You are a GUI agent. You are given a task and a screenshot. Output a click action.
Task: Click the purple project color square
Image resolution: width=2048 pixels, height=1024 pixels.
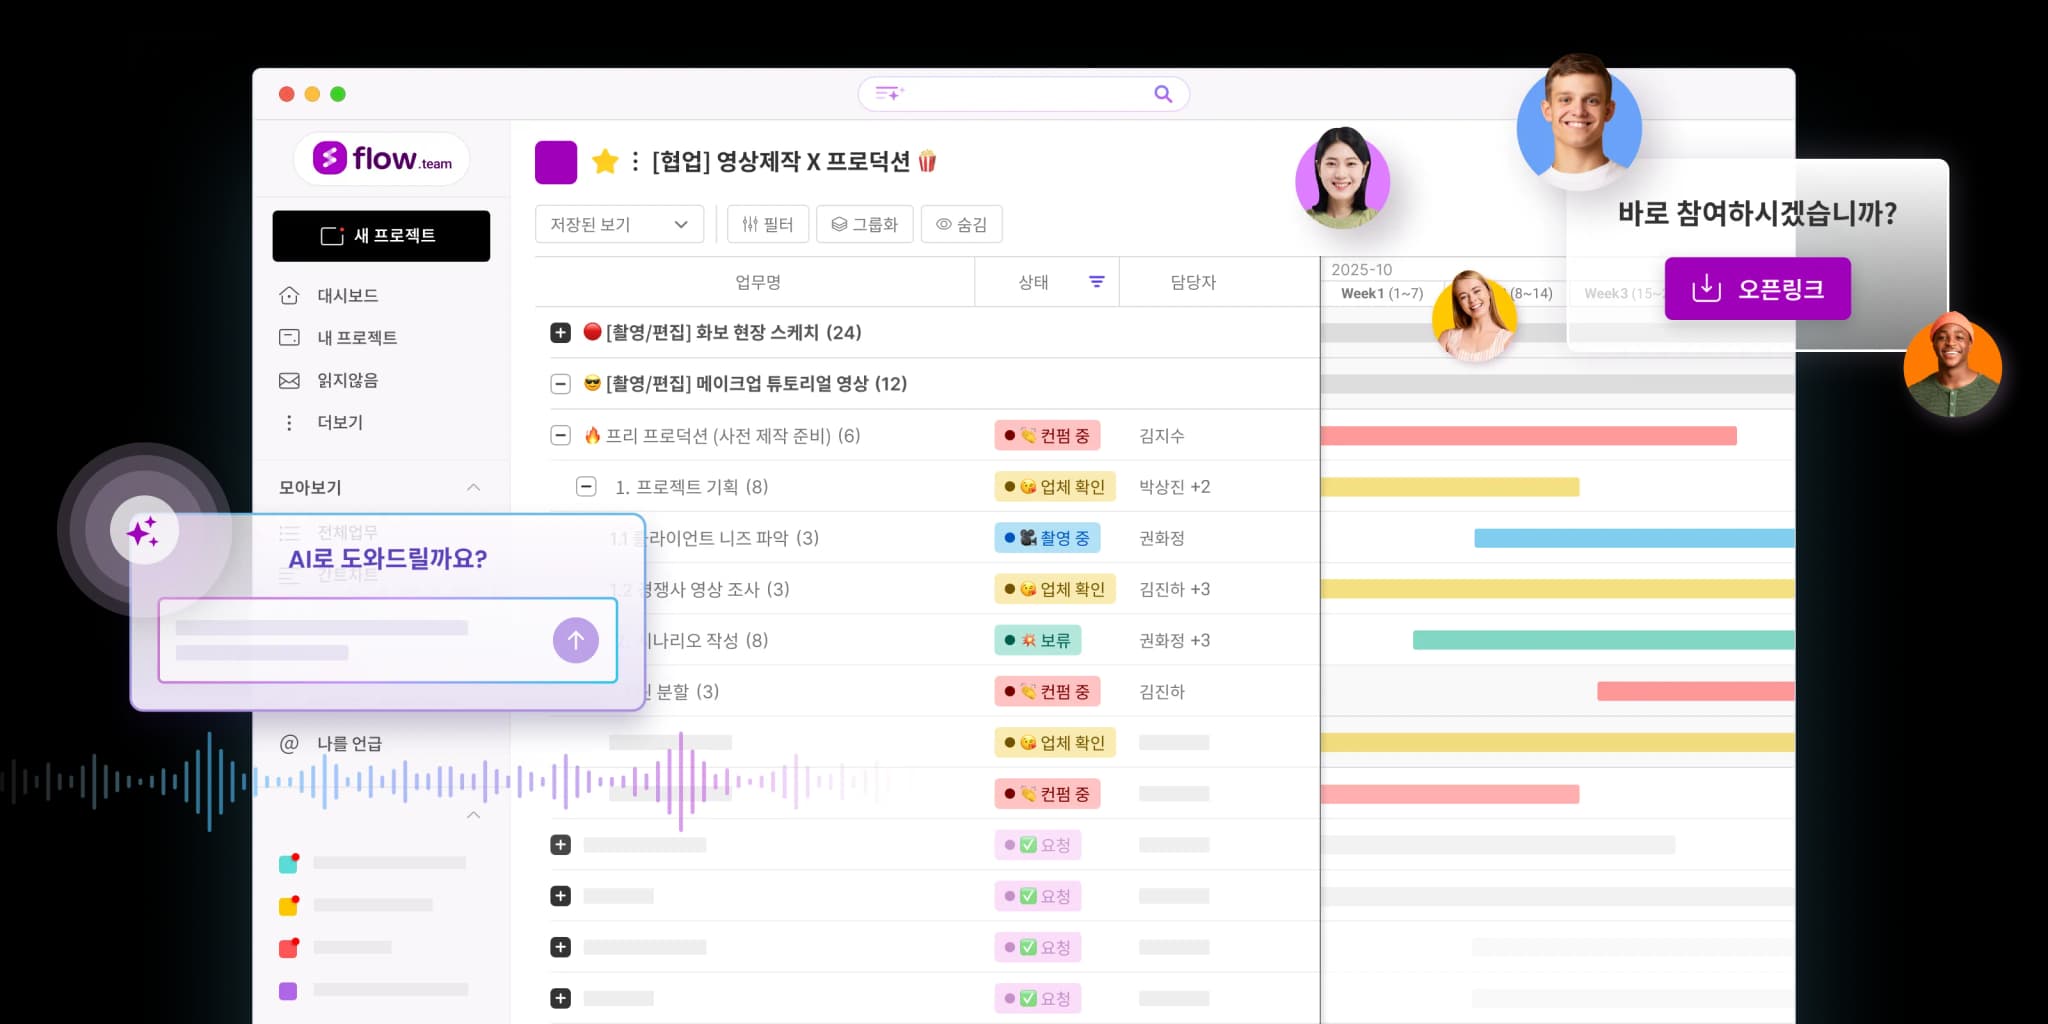pos(556,162)
